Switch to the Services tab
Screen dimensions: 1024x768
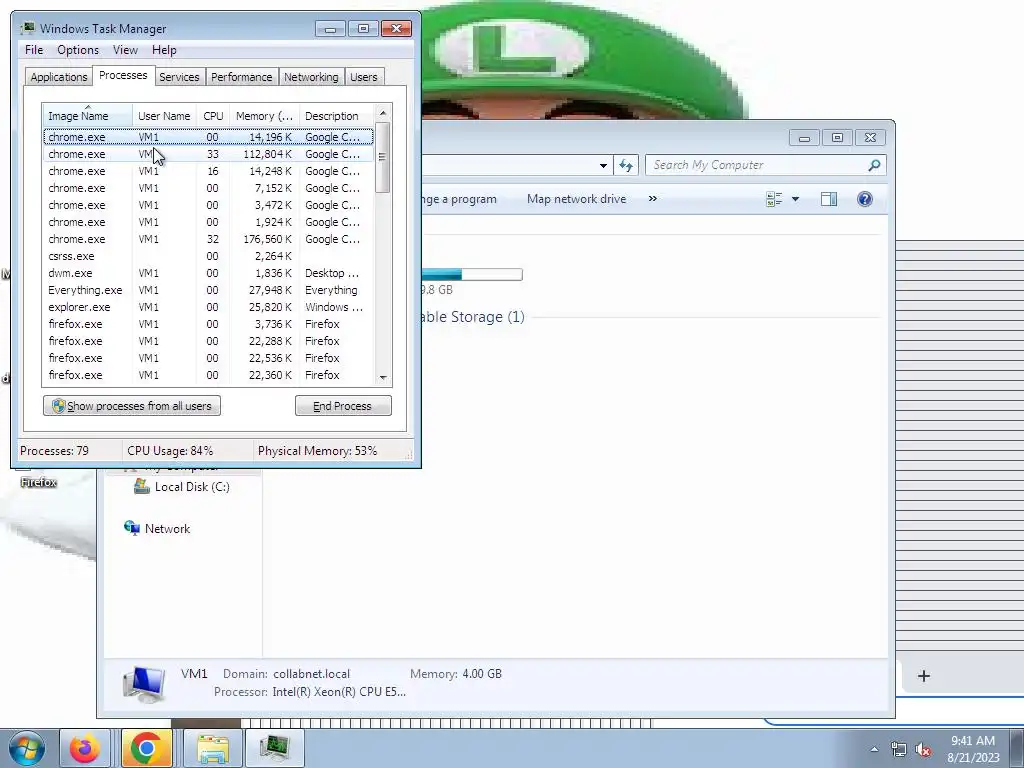(x=179, y=77)
